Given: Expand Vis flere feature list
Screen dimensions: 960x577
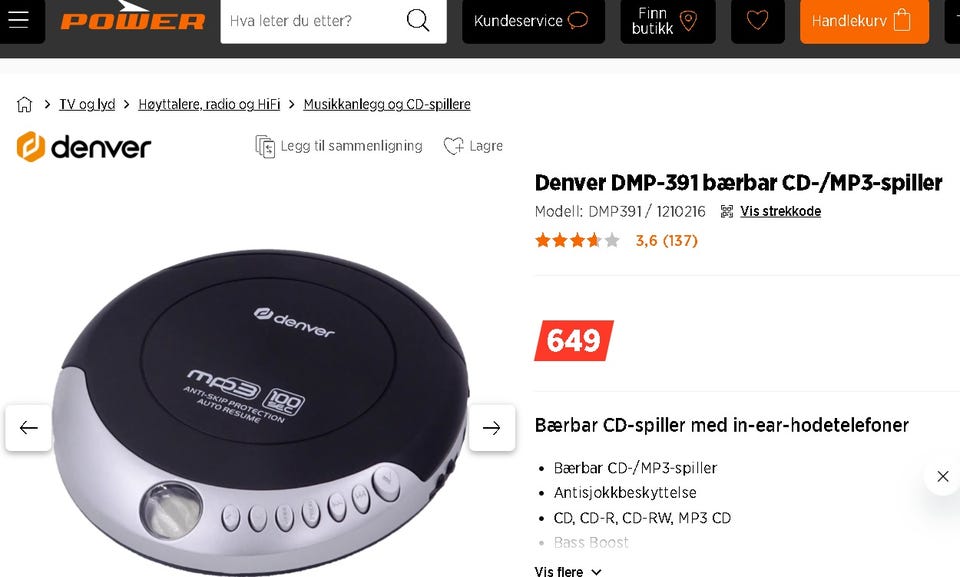Looking at the screenshot, I should coord(568,571).
